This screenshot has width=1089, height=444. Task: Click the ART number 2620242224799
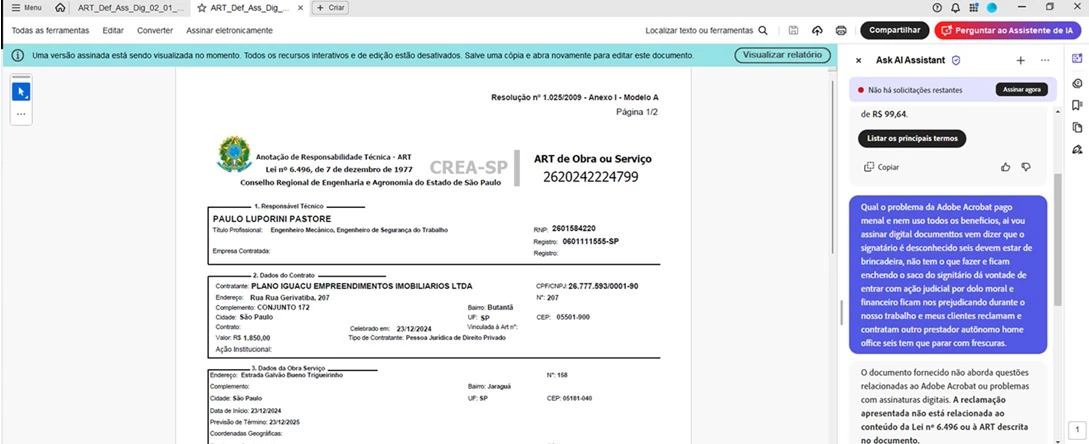(x=590, y=177)
